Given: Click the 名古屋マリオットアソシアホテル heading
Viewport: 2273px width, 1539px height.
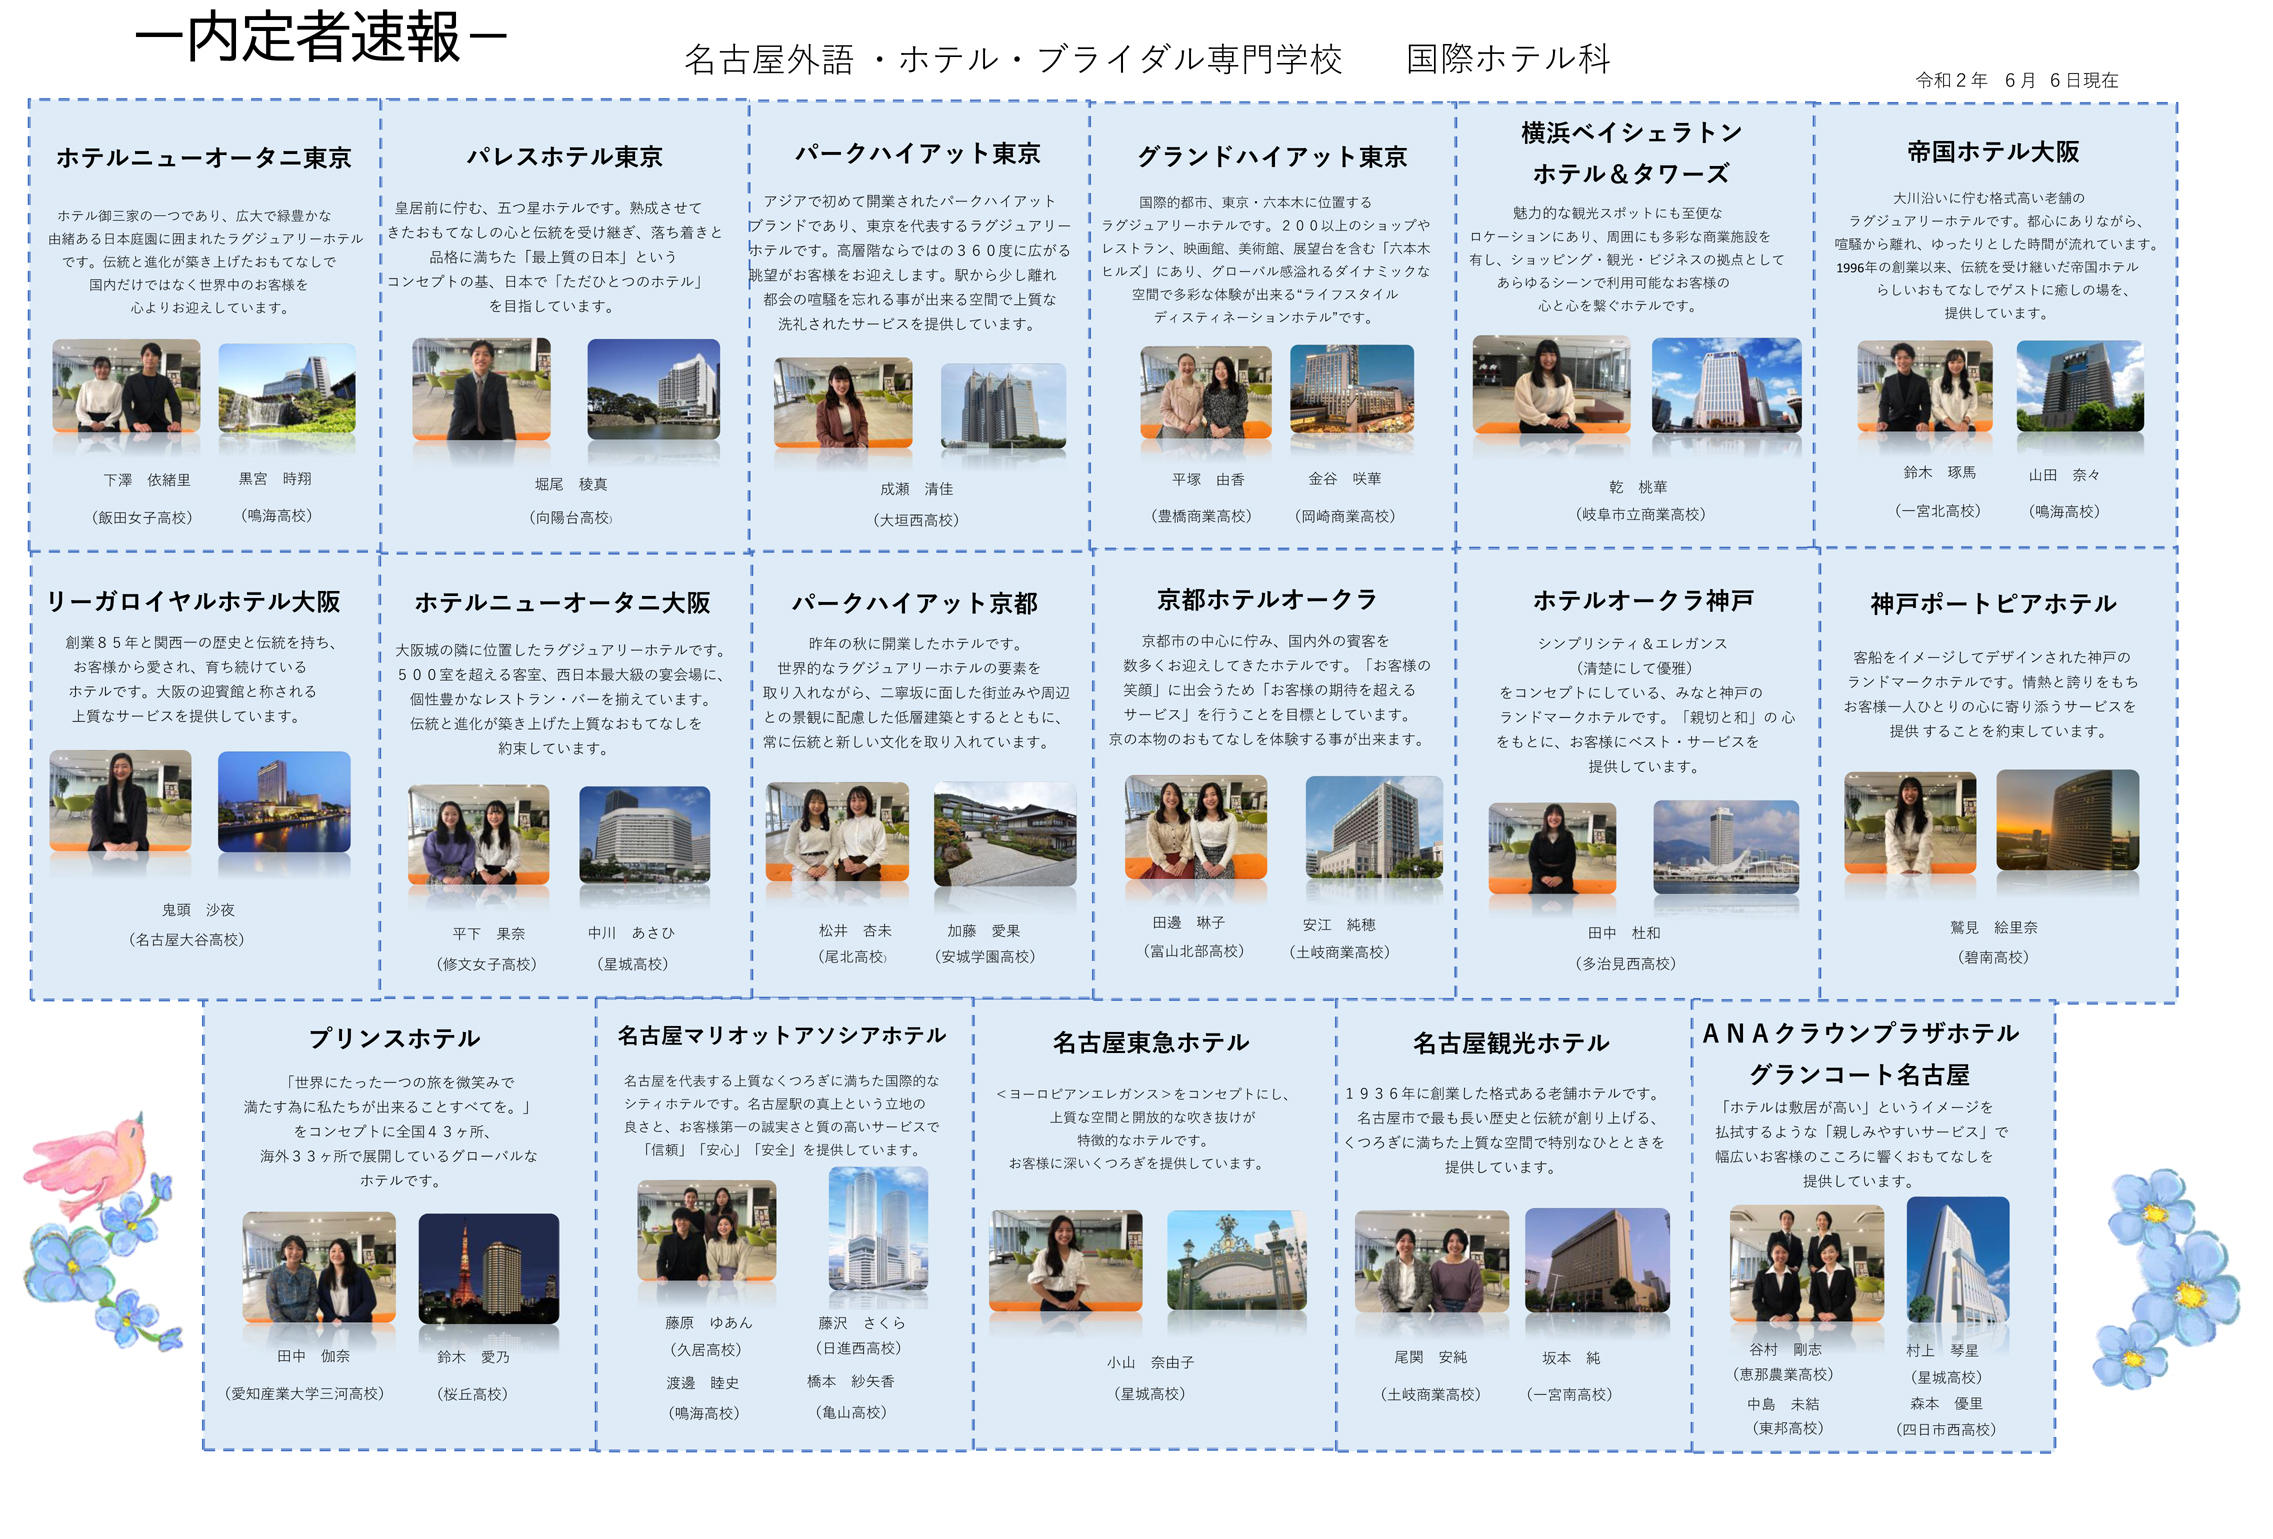Looking at the screenshot, I should click(781, 1036).
